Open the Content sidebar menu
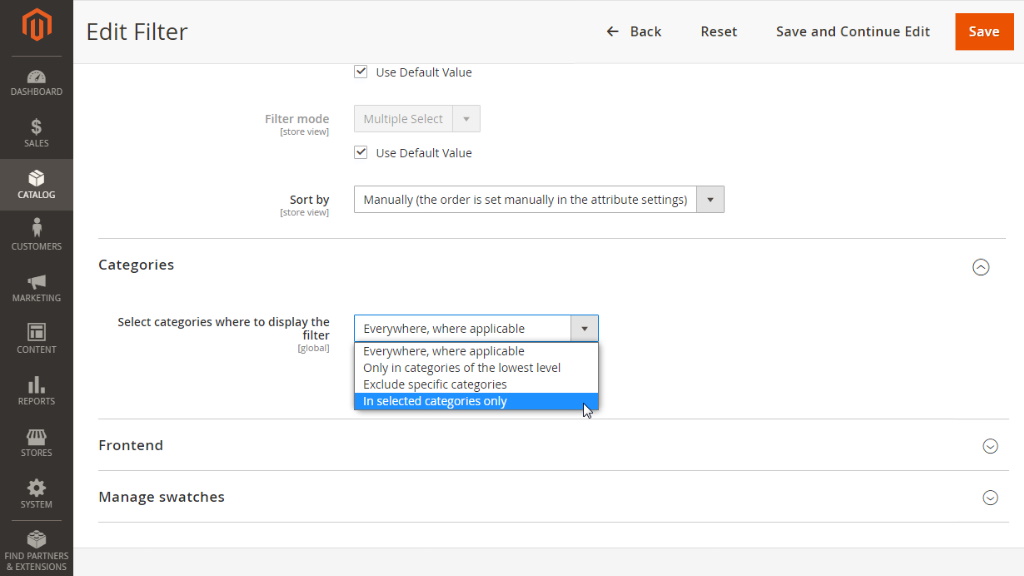The height and width of the screenshot is (576, 1024). click(37, 339)
